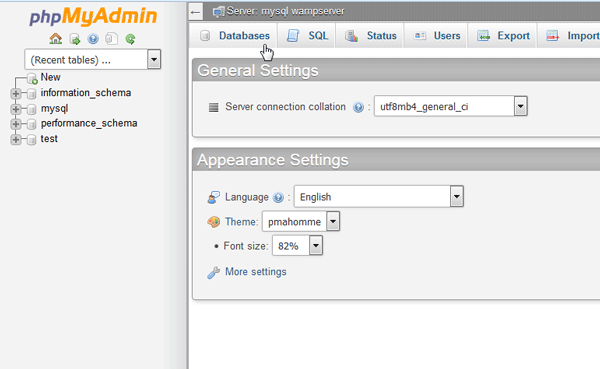The height and width of the screenshot is (369, 600).
Task: Click the server icon in breadcrumb
Action: coord(218,12)
